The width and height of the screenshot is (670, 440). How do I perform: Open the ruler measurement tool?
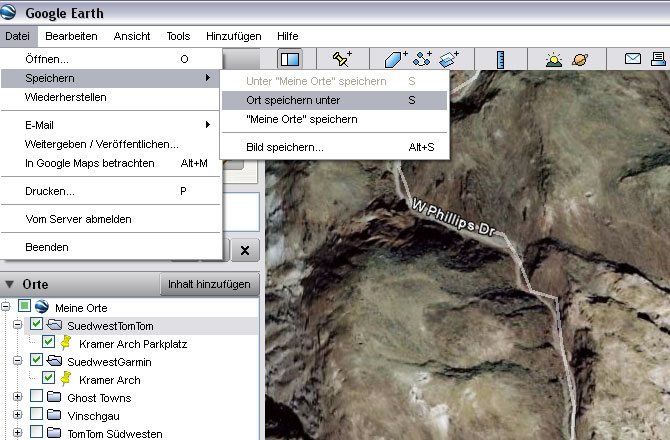click(x=500, y=59)
